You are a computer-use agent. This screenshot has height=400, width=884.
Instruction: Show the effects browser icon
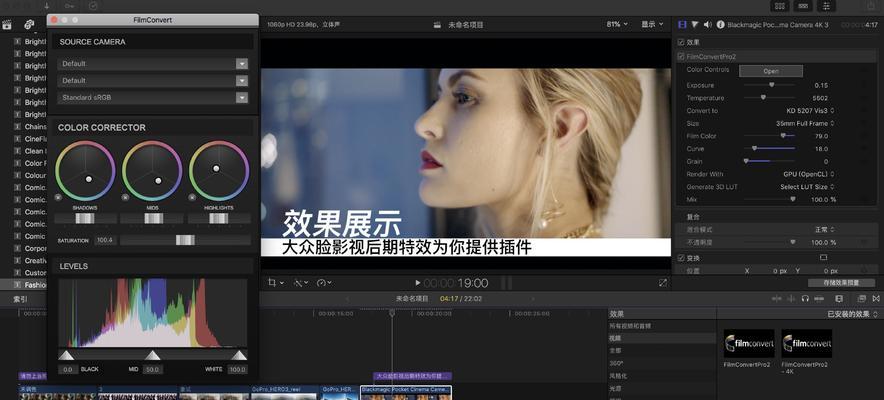(x=861, y=299)
